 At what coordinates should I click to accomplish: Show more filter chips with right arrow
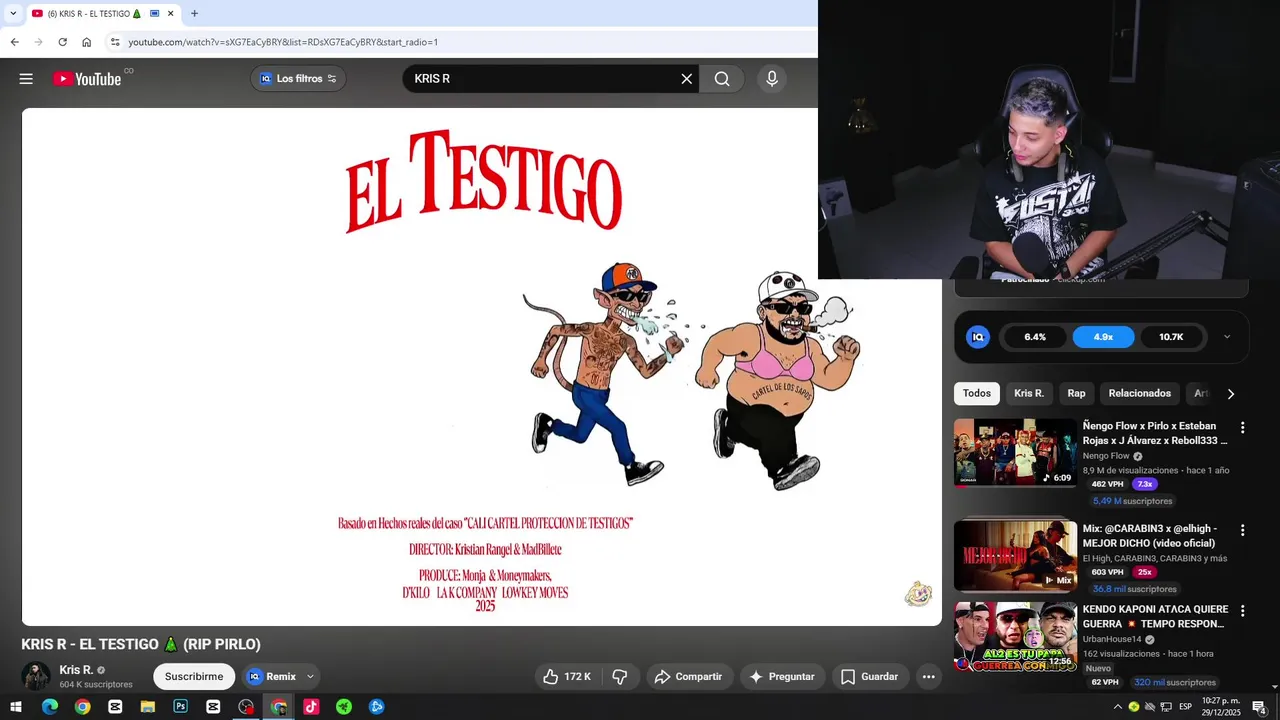[x=1230, y=394]
